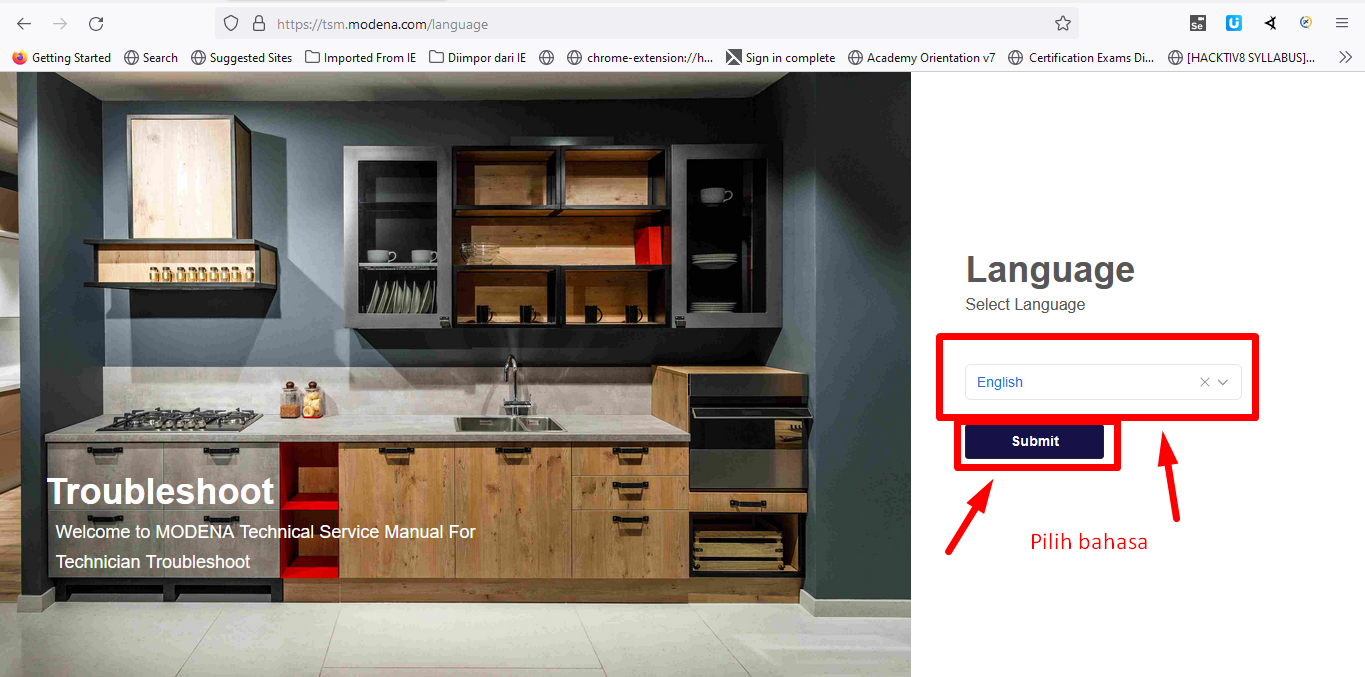Open the Select Language combo box
The height and width of the screenshot is (677, 1365).
pyautogui.click(x=1080, y=382)
